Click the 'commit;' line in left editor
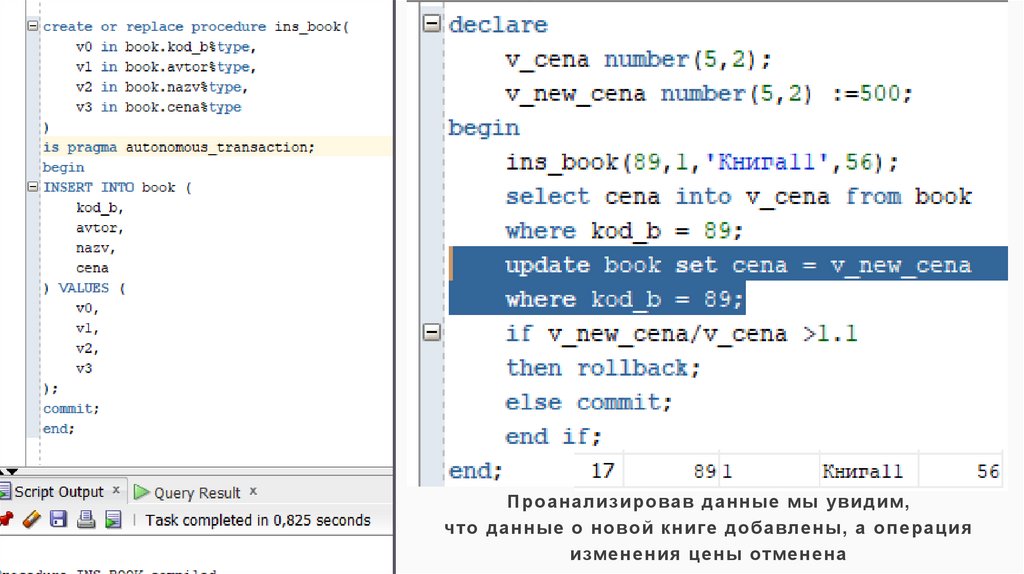Screen dimensions: 1024x574 click(x=71, y=408)
